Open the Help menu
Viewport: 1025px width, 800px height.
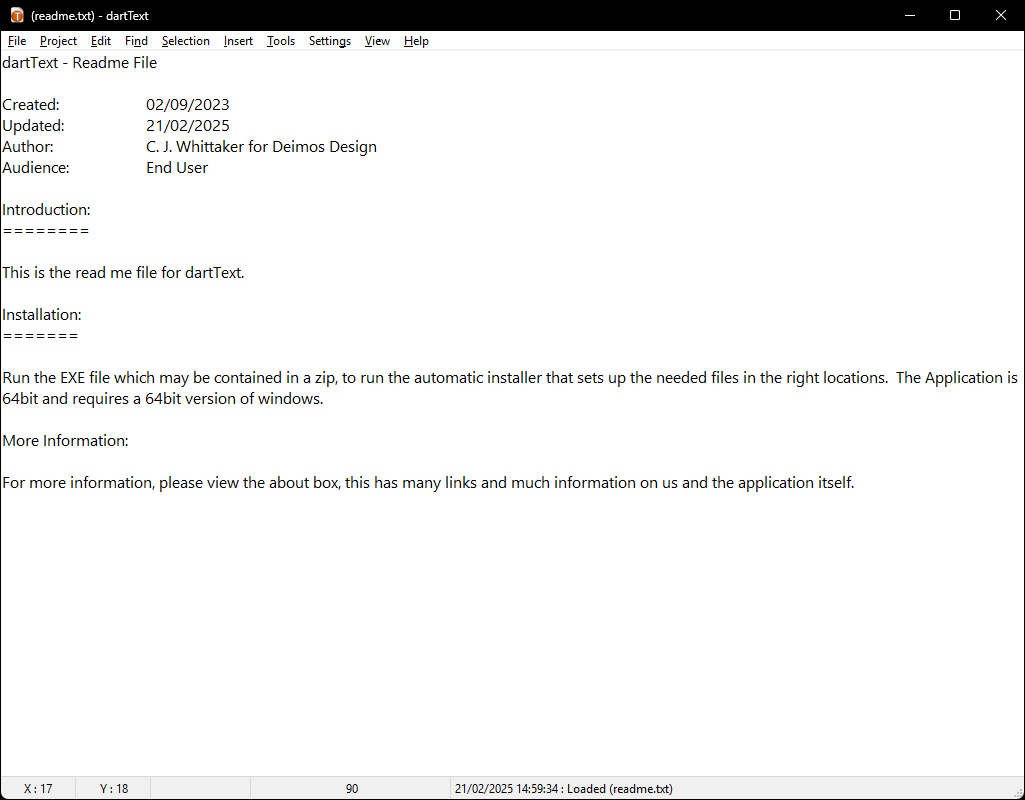[x=416, y=41]
